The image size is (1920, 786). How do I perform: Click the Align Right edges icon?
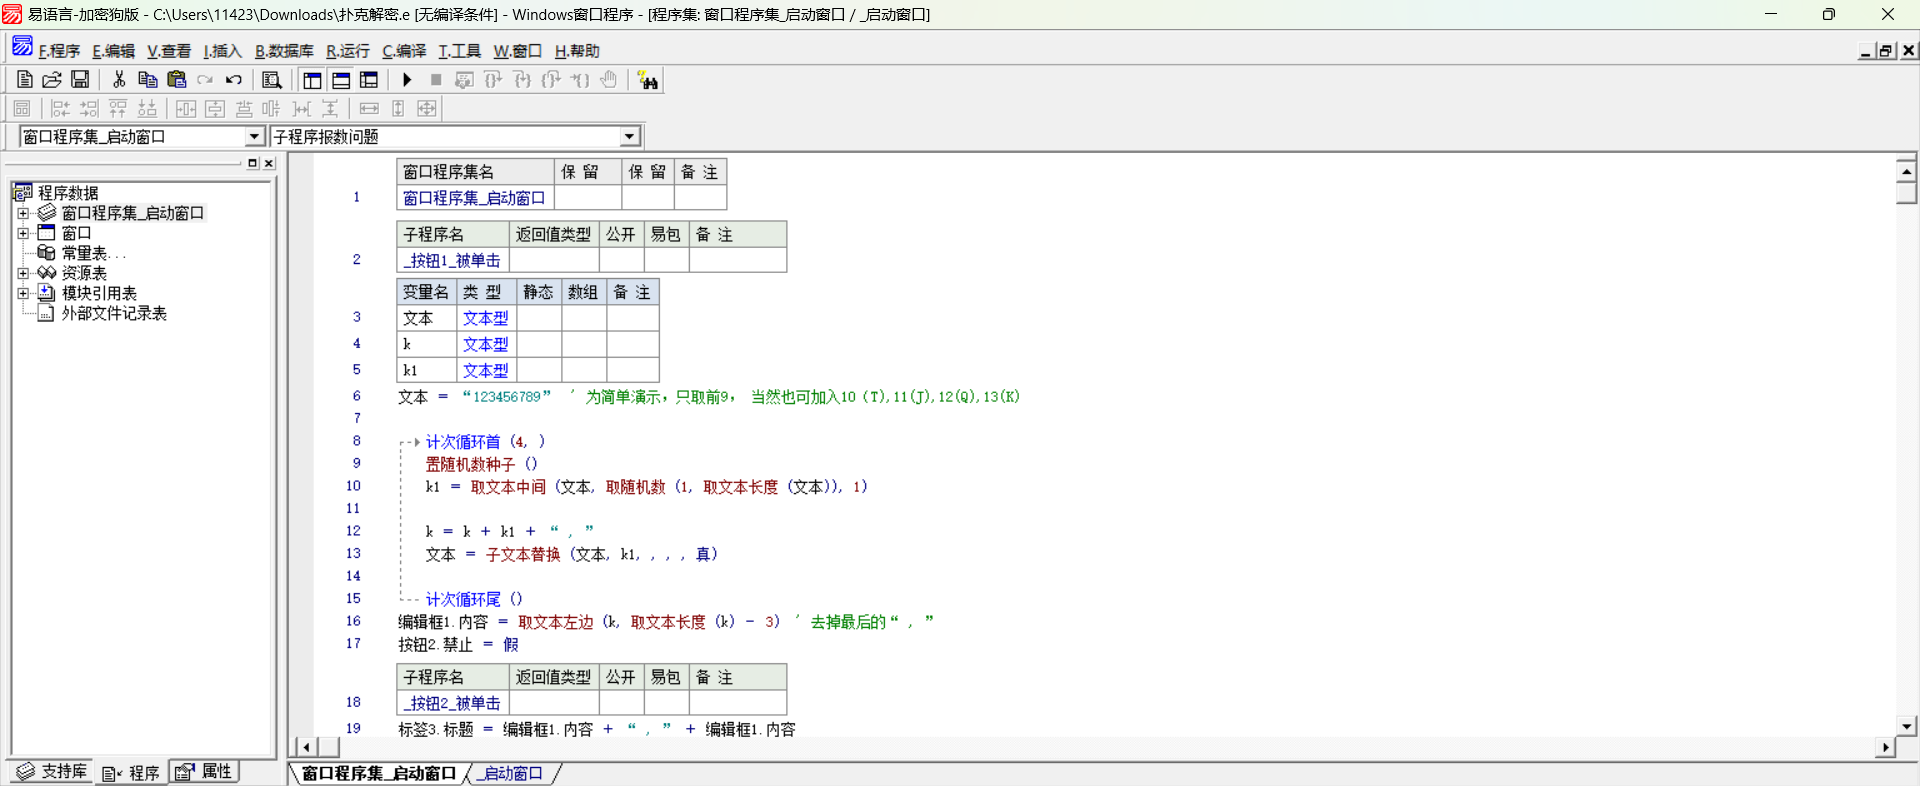(x=89, y=109)
